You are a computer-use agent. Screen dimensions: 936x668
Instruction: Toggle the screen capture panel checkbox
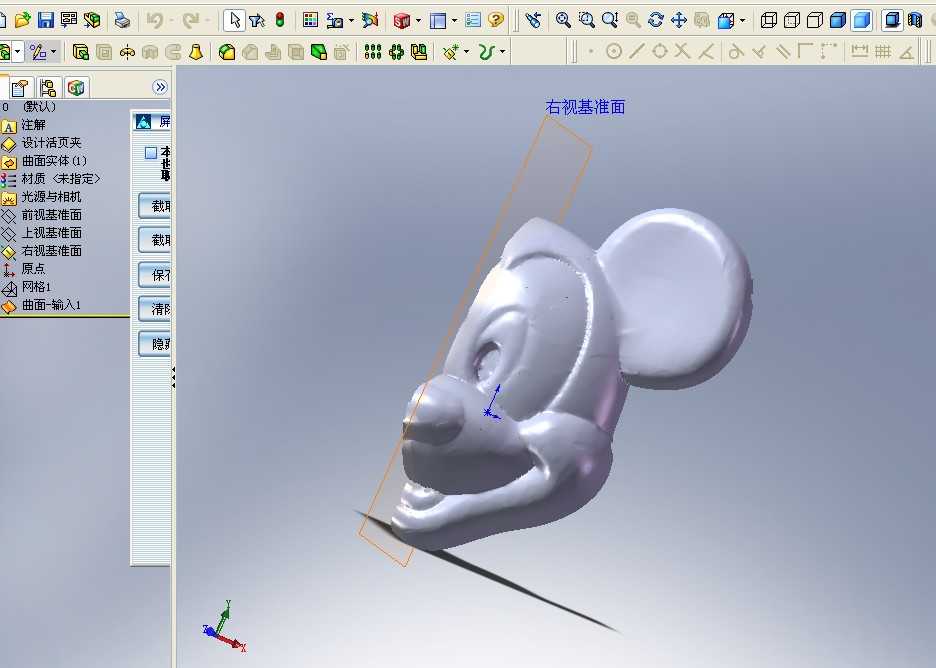click(x=151, y=153)
